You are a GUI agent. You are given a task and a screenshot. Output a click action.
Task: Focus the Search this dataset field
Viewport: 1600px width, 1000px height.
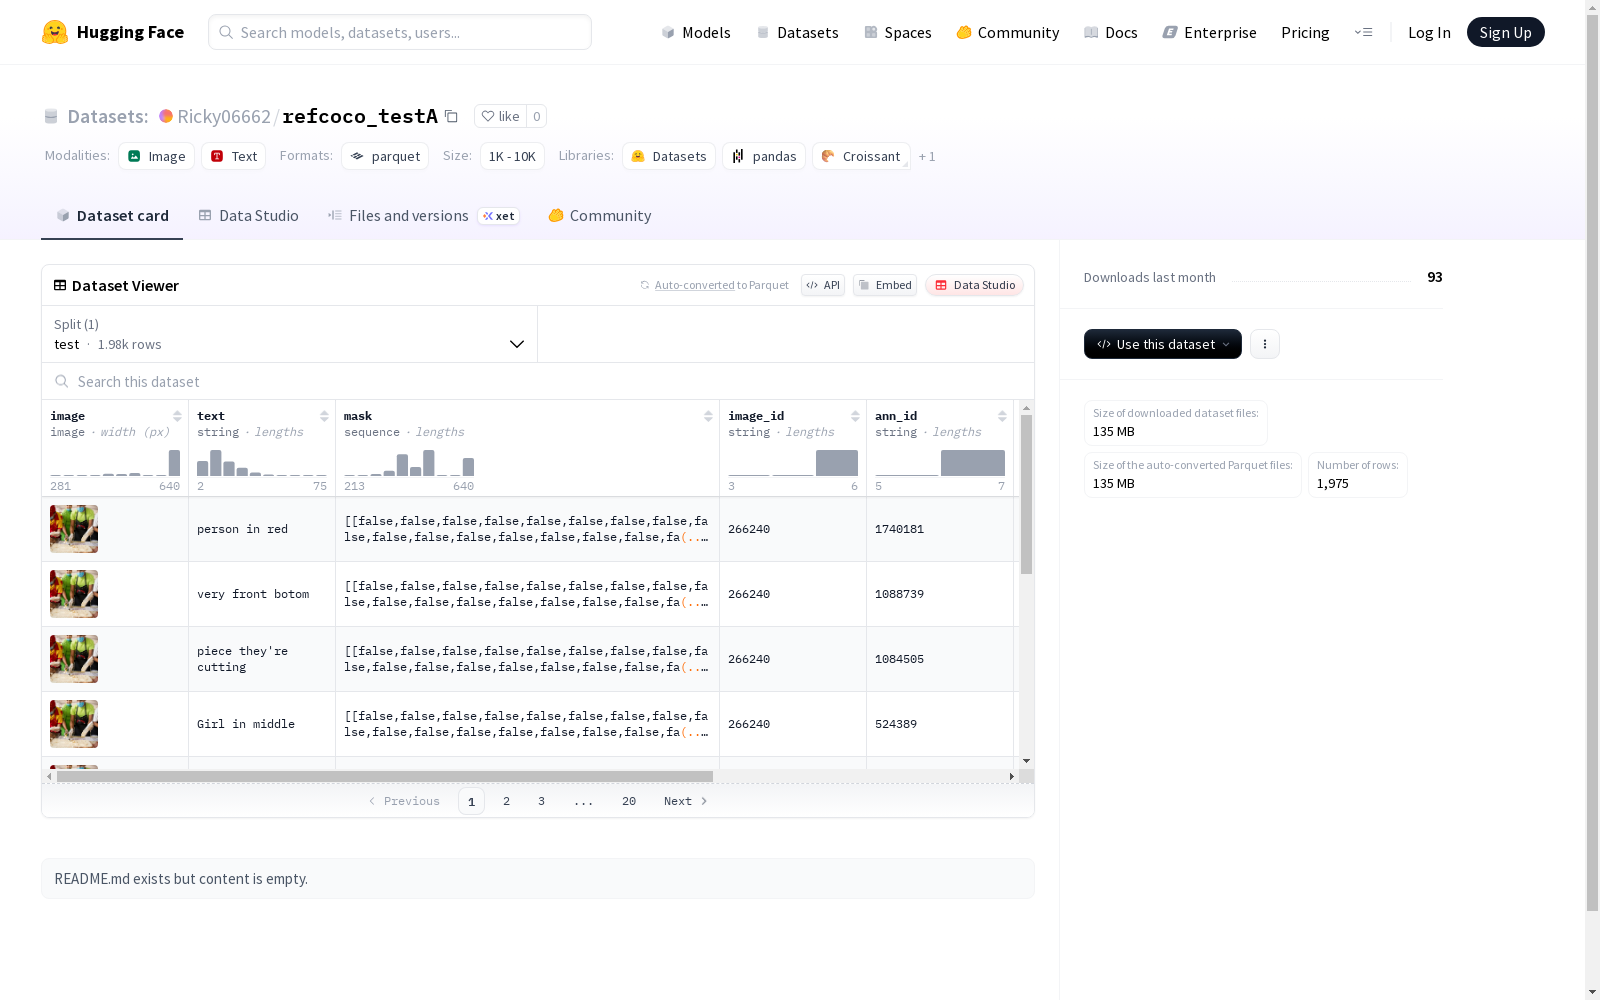pos(538,381)
